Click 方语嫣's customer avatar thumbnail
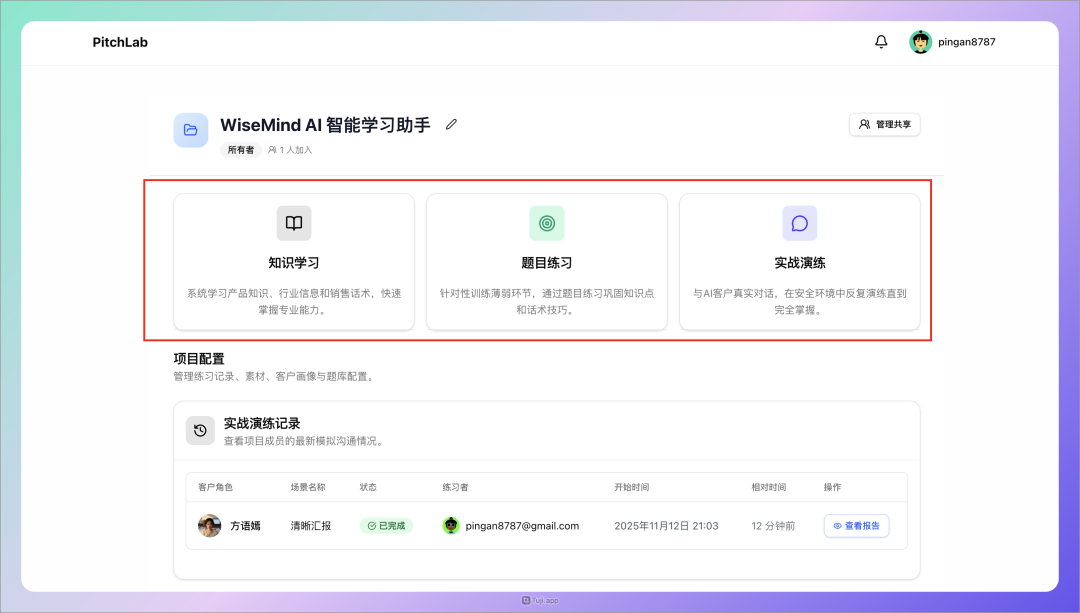The image size is (1080, 613). tap(209, 525)
